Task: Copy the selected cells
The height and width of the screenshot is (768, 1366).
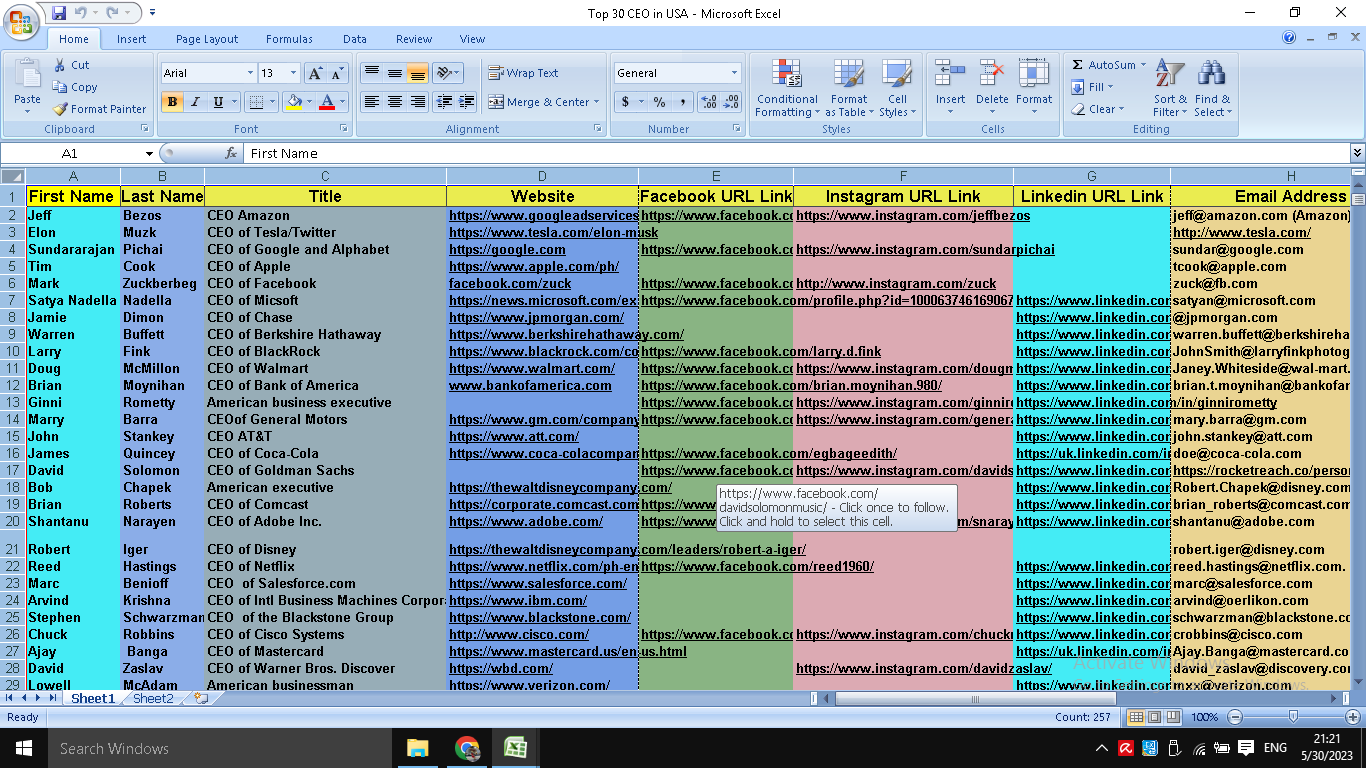Action: coord(75,87)
